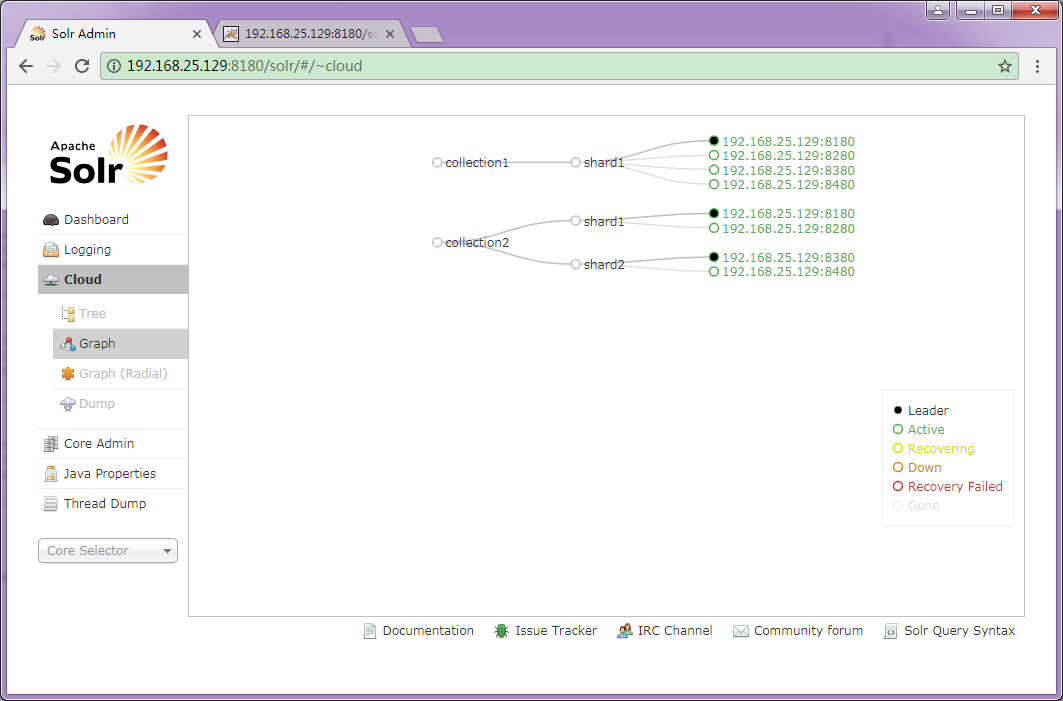Close the Solr Admin tab
1063x701 pixels.
click(197, 34)
